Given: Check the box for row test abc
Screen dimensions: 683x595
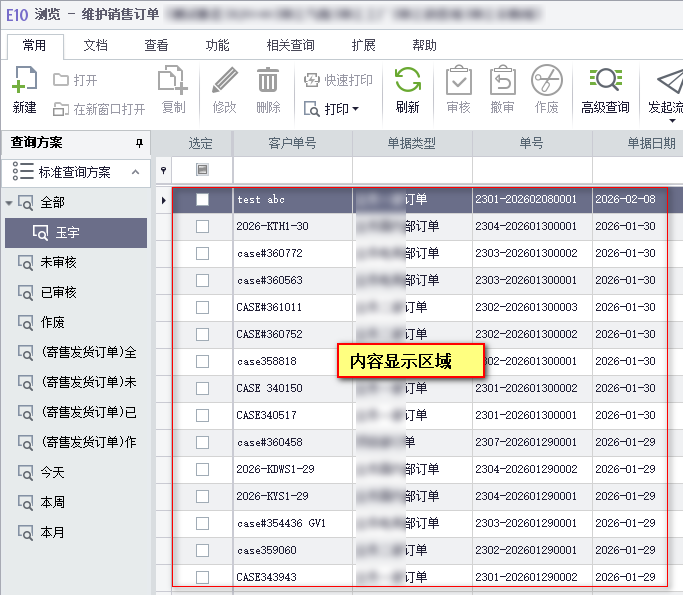Looking at the screenshot, I should (x=202, y=199).
